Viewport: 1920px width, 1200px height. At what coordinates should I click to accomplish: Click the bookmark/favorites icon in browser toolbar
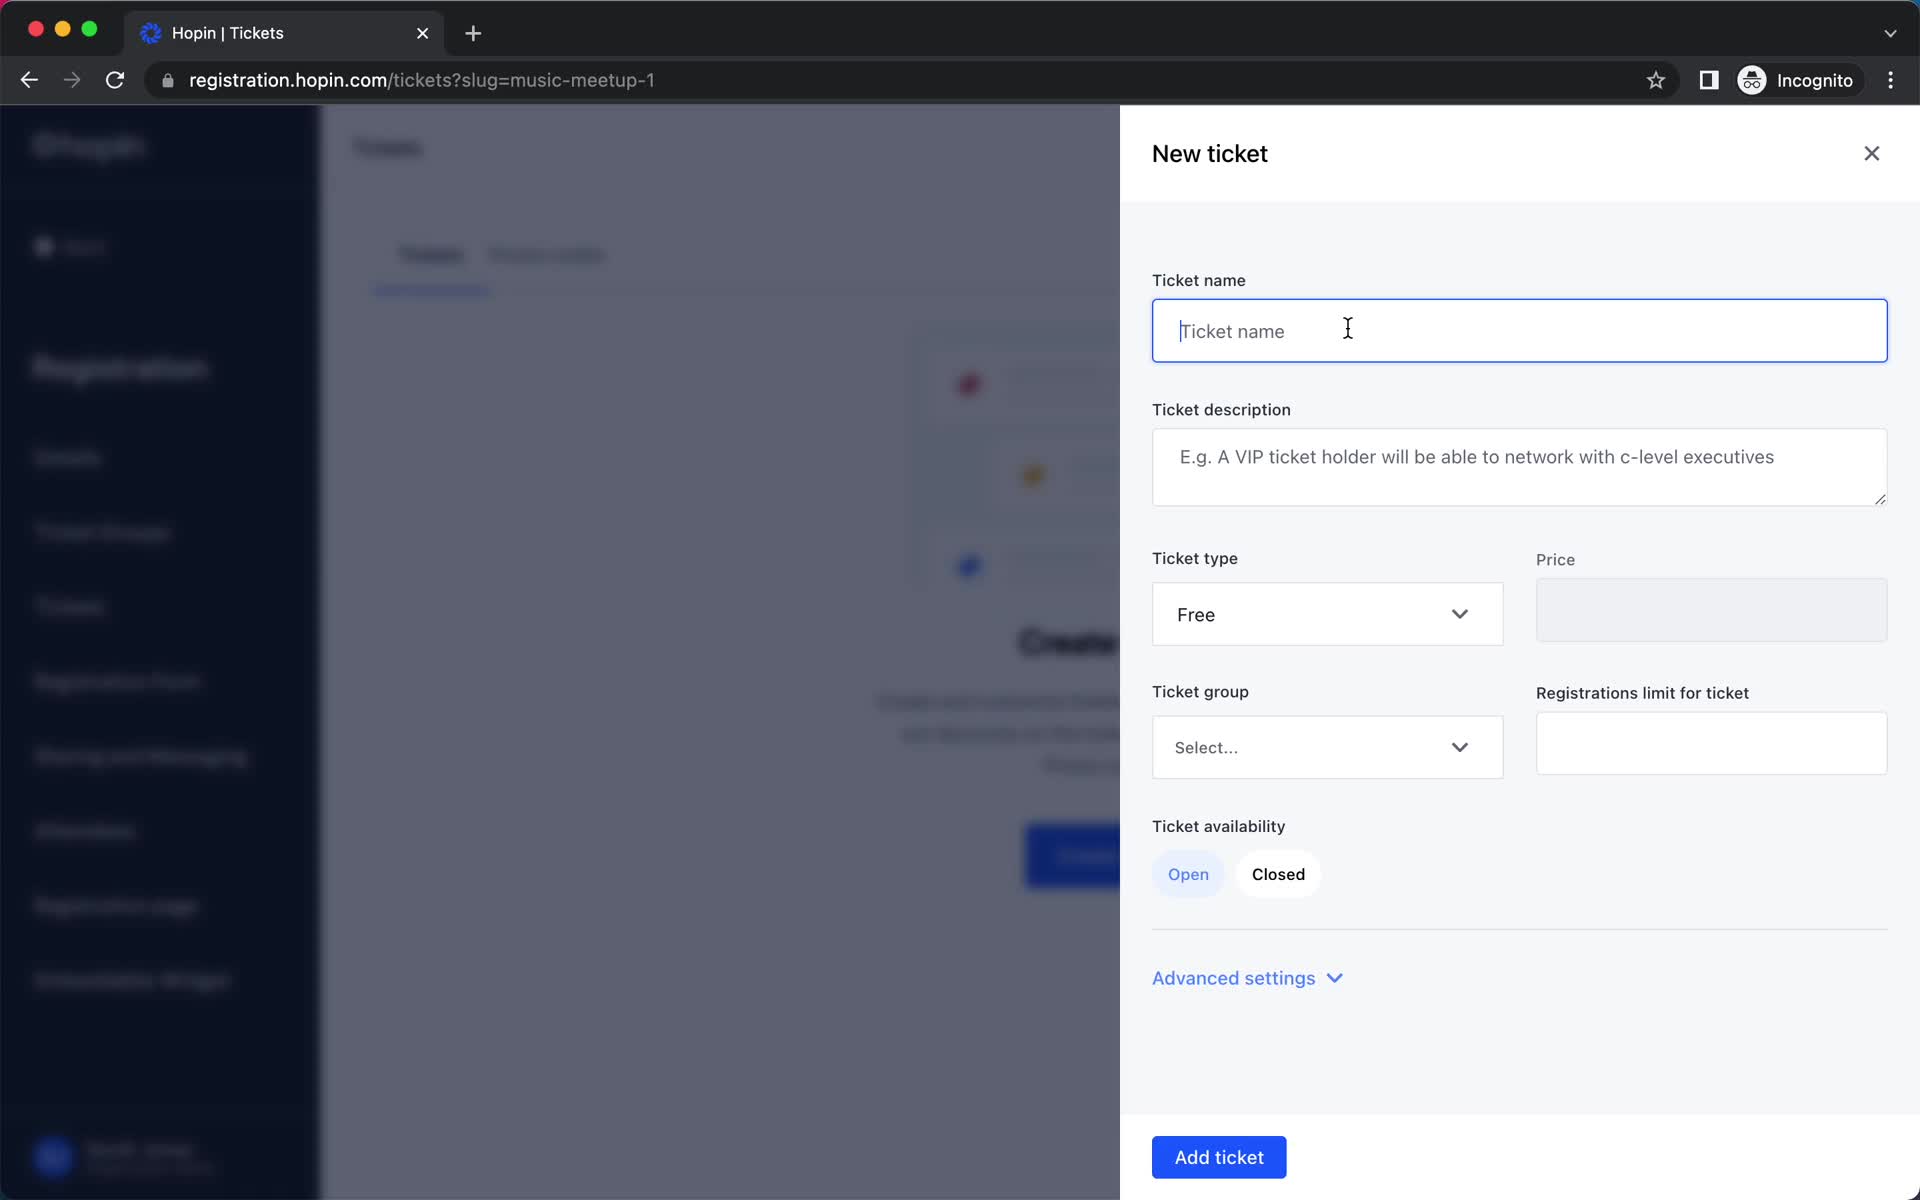[x=1655, y=79]
